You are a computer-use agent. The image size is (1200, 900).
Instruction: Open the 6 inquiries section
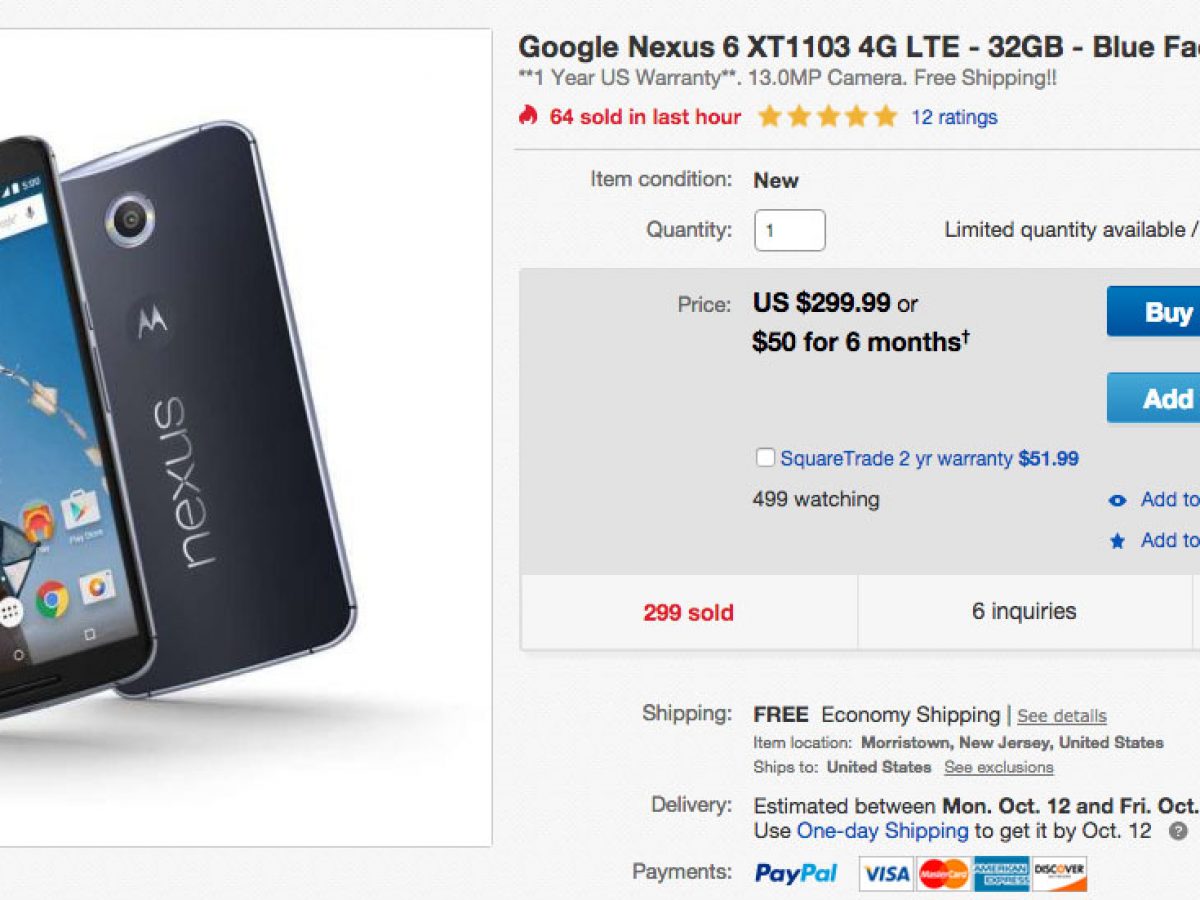point(1024,611)
